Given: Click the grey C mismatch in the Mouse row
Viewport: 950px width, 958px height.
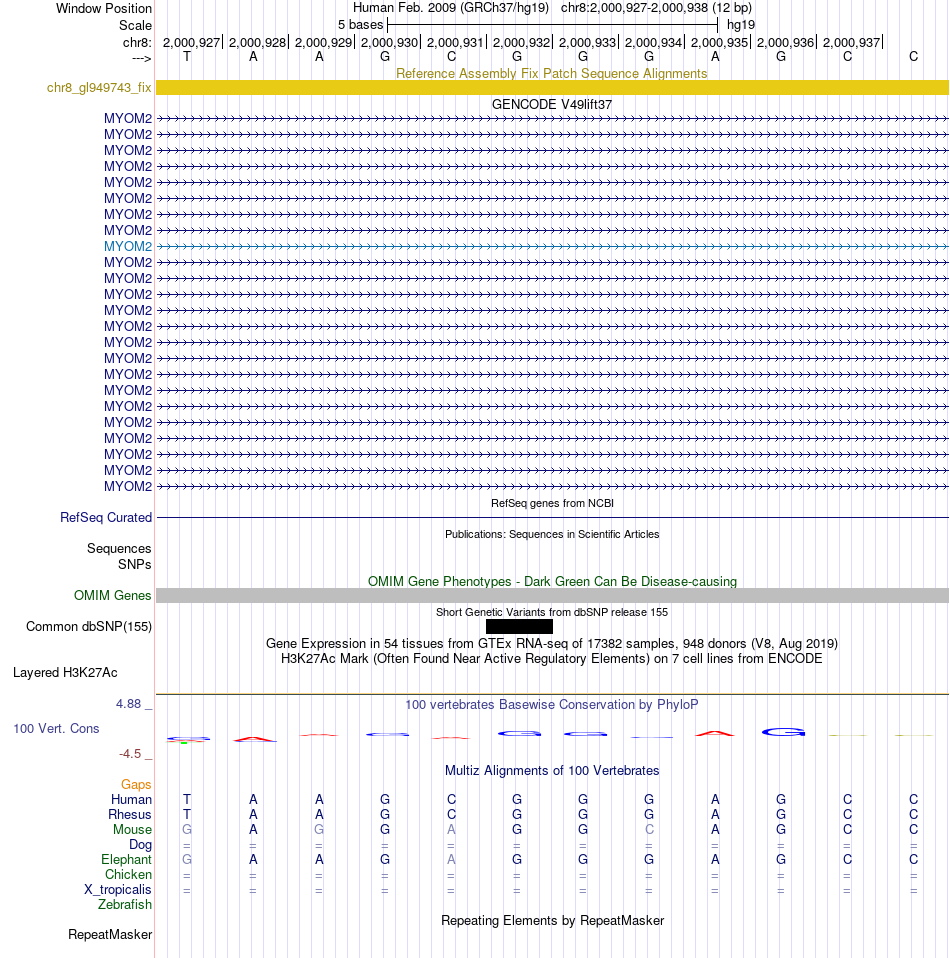Looking at the screenshot, I should point(649,830).
